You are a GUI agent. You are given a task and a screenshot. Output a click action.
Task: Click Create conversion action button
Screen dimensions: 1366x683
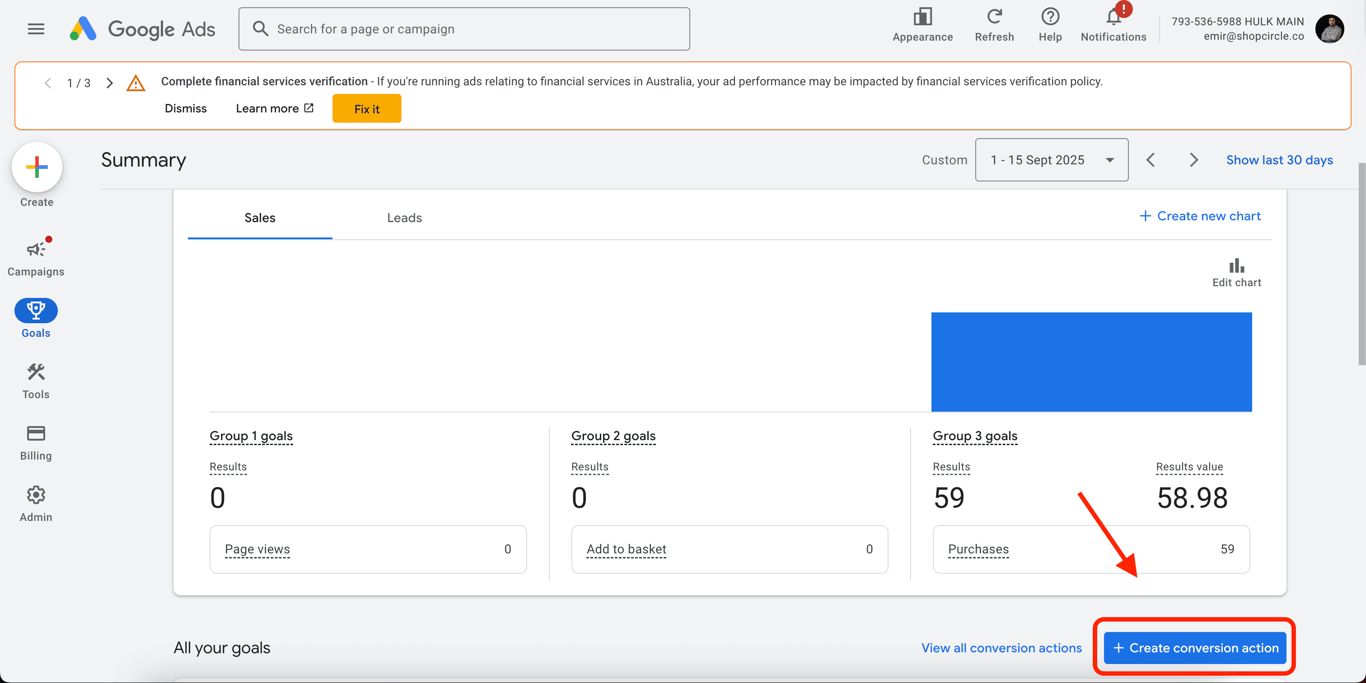tap(1195, 648)
